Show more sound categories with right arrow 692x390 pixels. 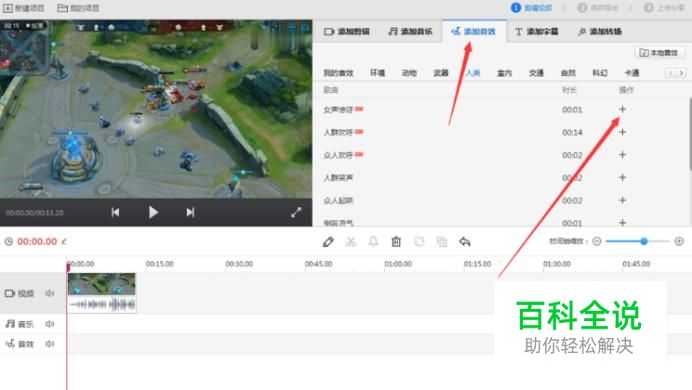coord(681,73)
